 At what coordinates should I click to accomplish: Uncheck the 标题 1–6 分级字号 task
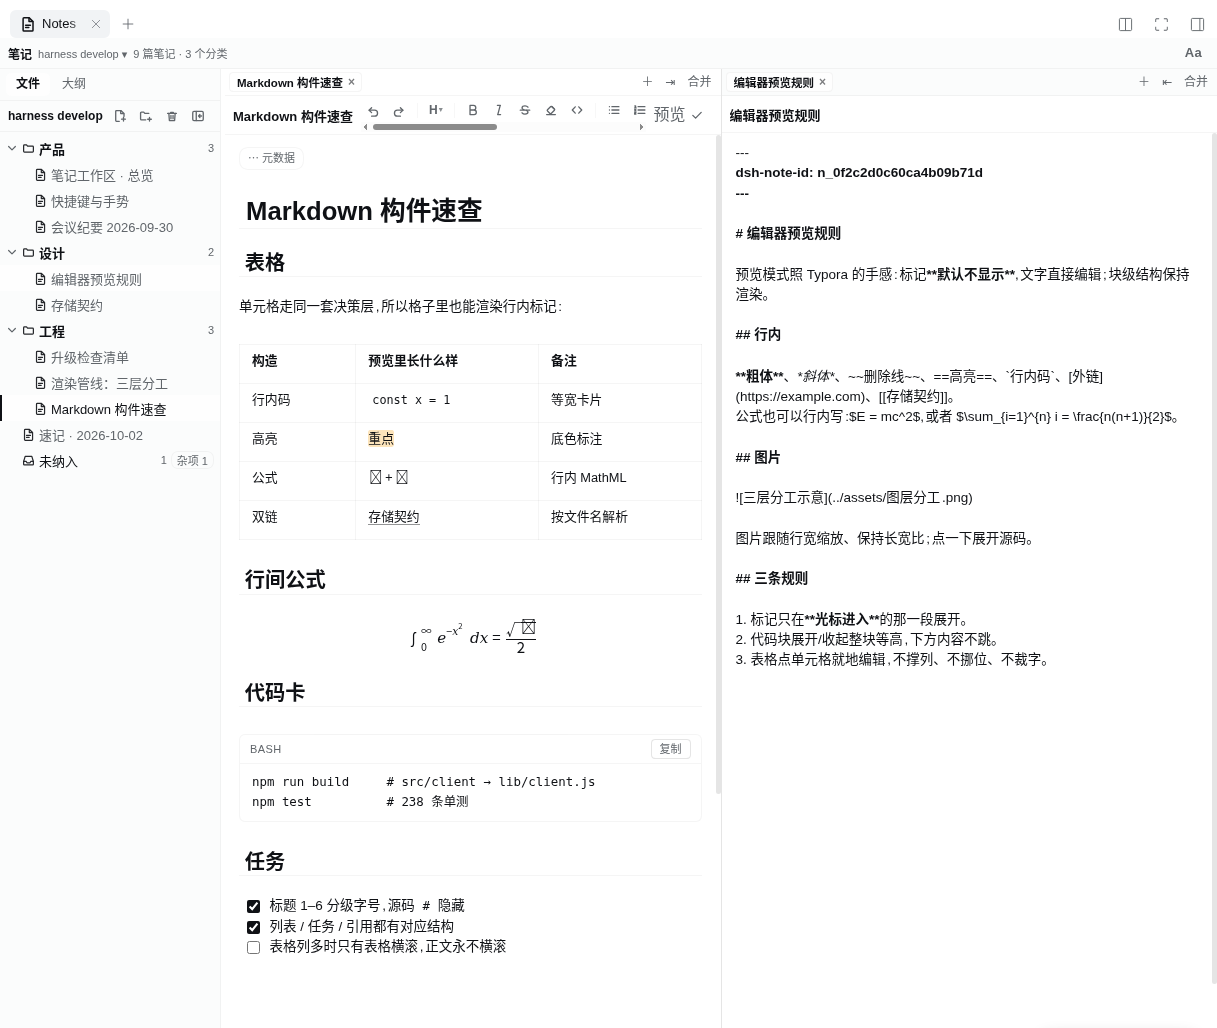coord(253,906)
